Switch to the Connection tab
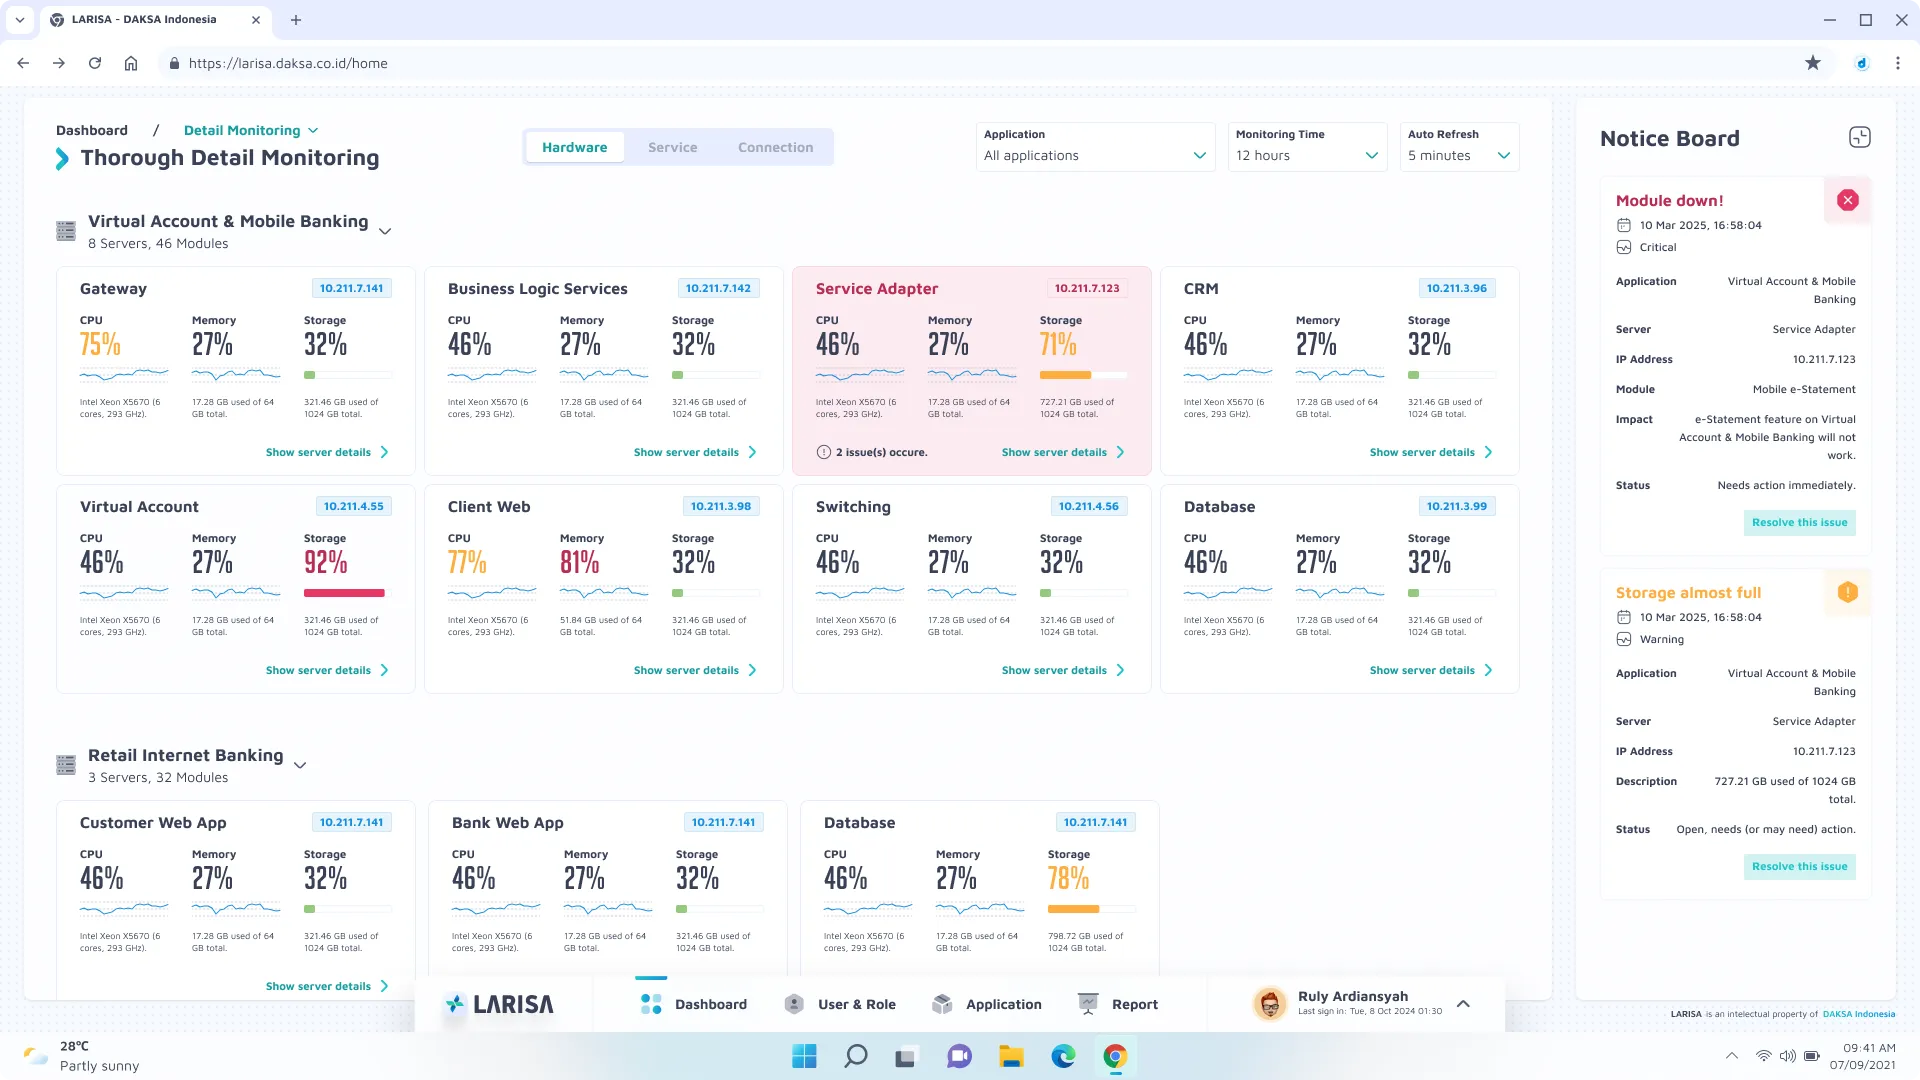This screenshot has height=1080, width=1920. click(776, 147)
